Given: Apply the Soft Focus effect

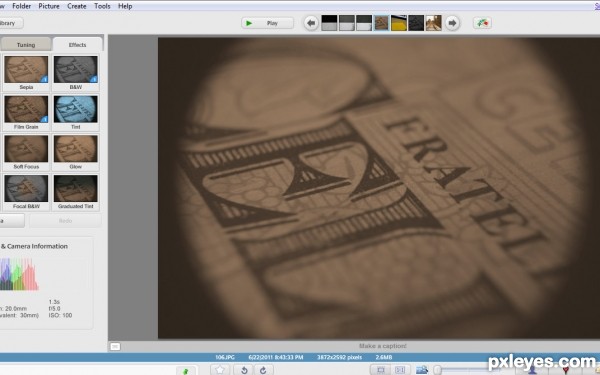Looking at the screenshot, I should point(26,152).
